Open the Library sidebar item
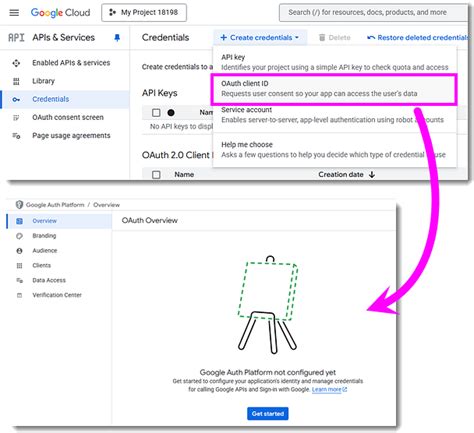 coord(43,81)
